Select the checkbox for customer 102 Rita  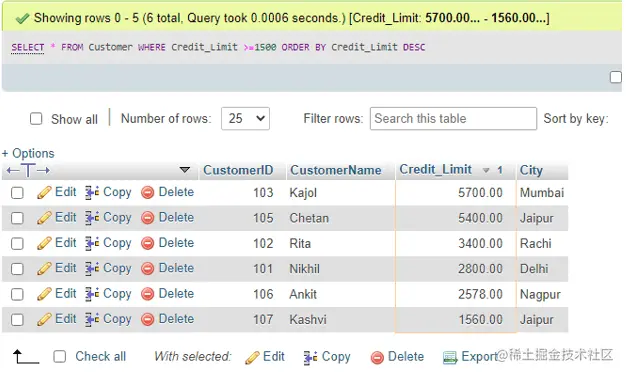17,244
